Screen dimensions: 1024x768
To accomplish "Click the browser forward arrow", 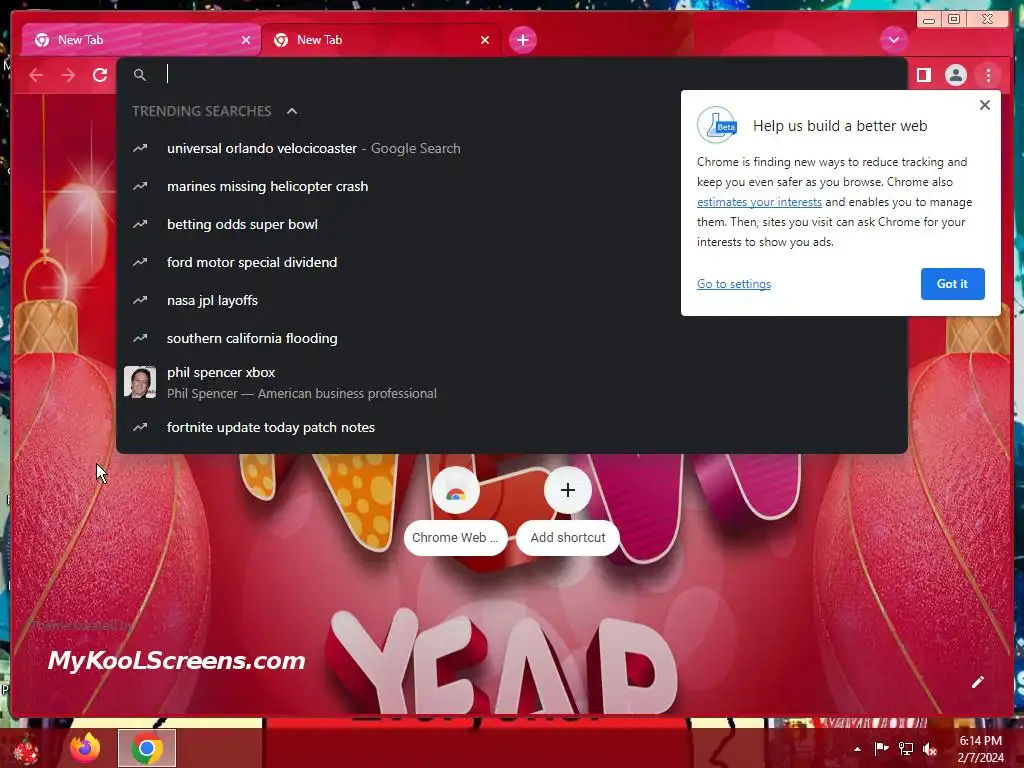I will point(68,75).
